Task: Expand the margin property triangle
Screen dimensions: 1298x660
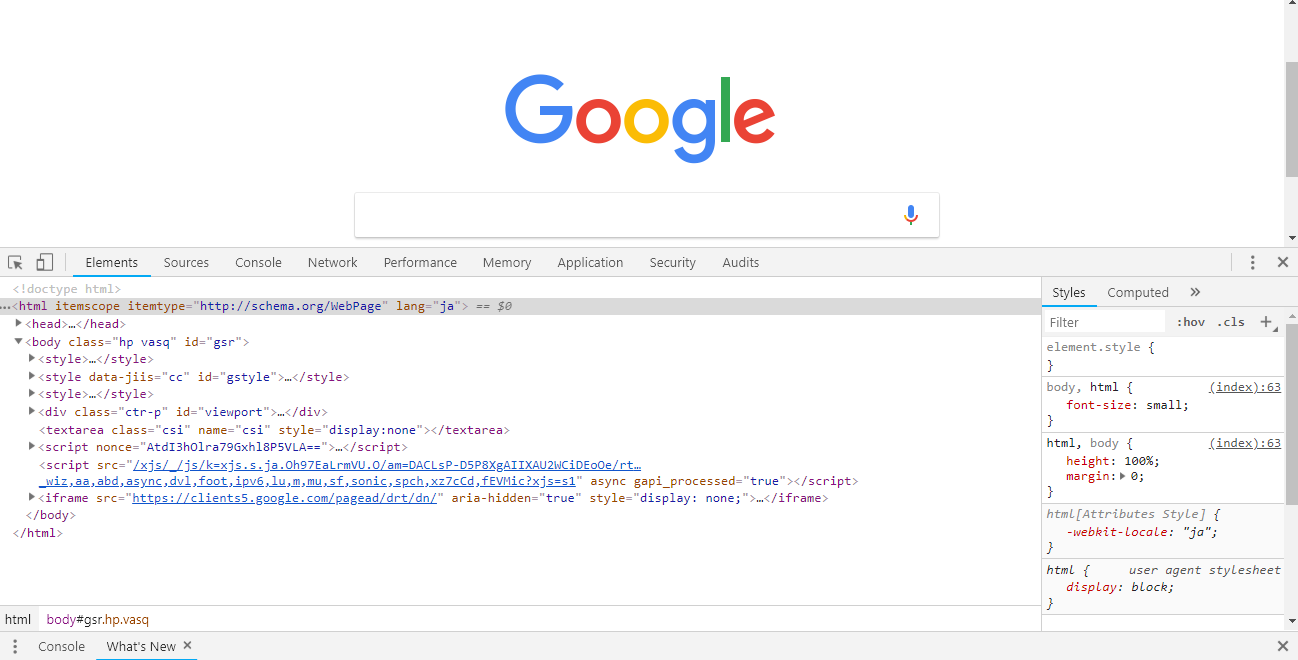Action: click(1122, 477)
